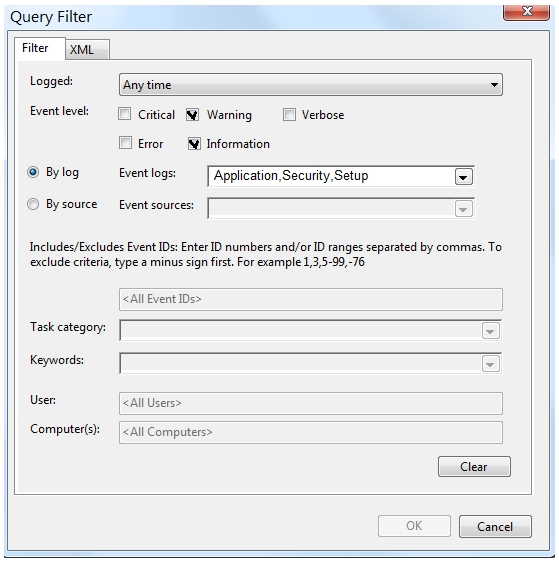Expand the Event logs dropdown arrow

pyautogui.click(x=463, y=177)
